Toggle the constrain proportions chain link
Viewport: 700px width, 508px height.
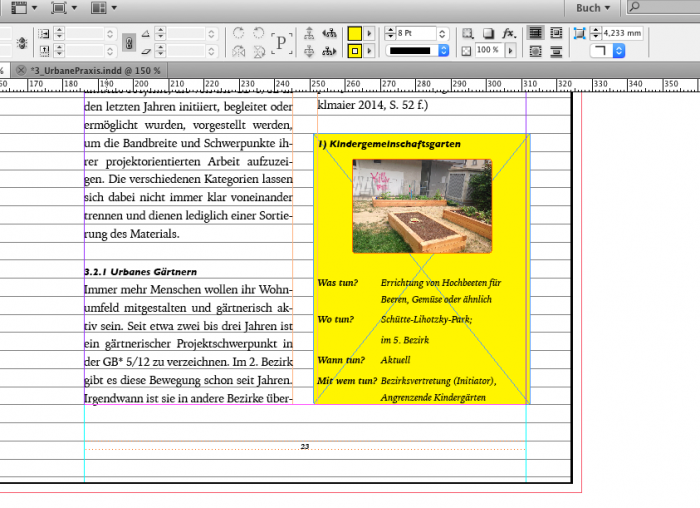point(129,42)
